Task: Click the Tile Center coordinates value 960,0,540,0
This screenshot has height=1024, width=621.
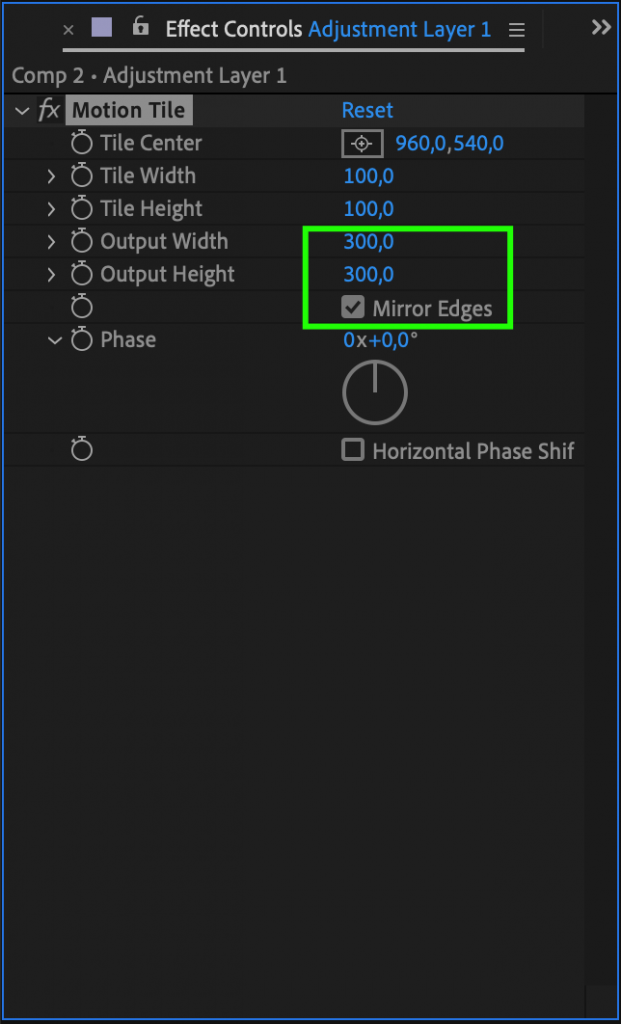Action: [x=452, y=143]
